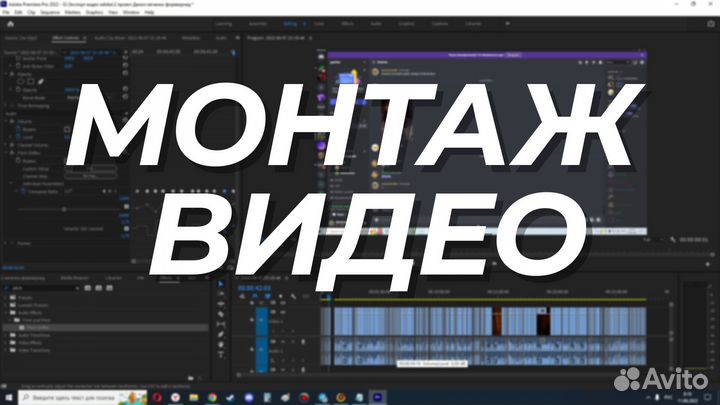Open the Program monitor settings wrench
The image size is (720, 405).
pyautogui.click(x=673, y=240)
